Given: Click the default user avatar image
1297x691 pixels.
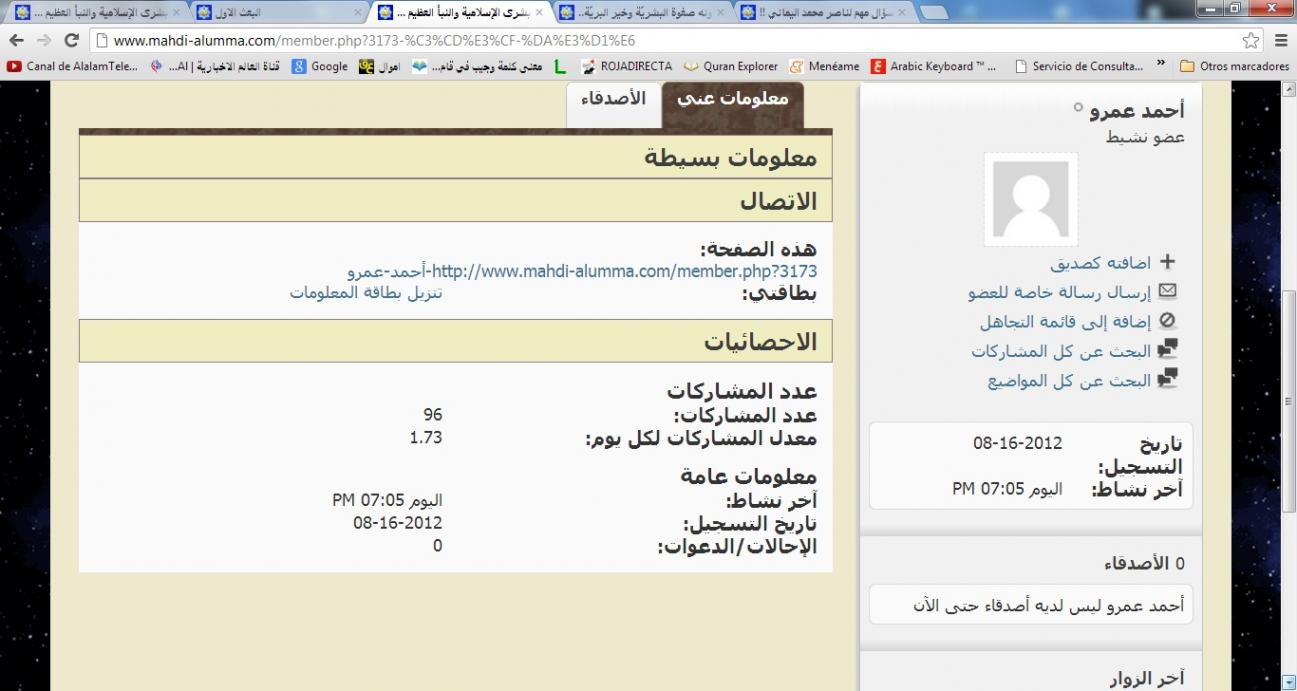Looking at the screenshot, I should click(1031, 199).
